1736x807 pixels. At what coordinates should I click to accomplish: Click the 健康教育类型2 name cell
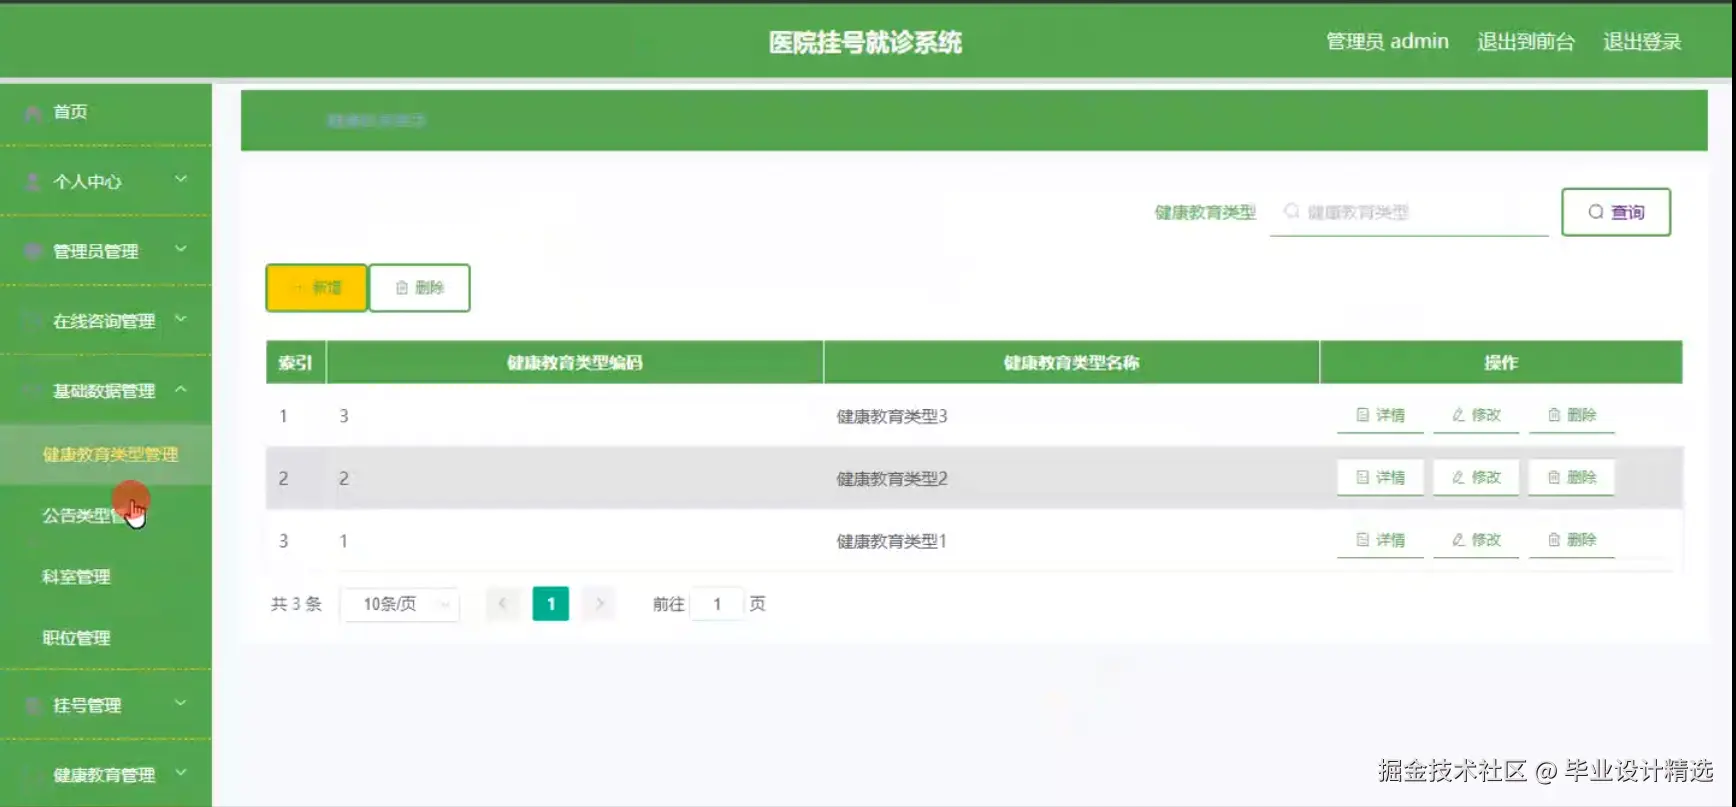[x=892, y=478]
